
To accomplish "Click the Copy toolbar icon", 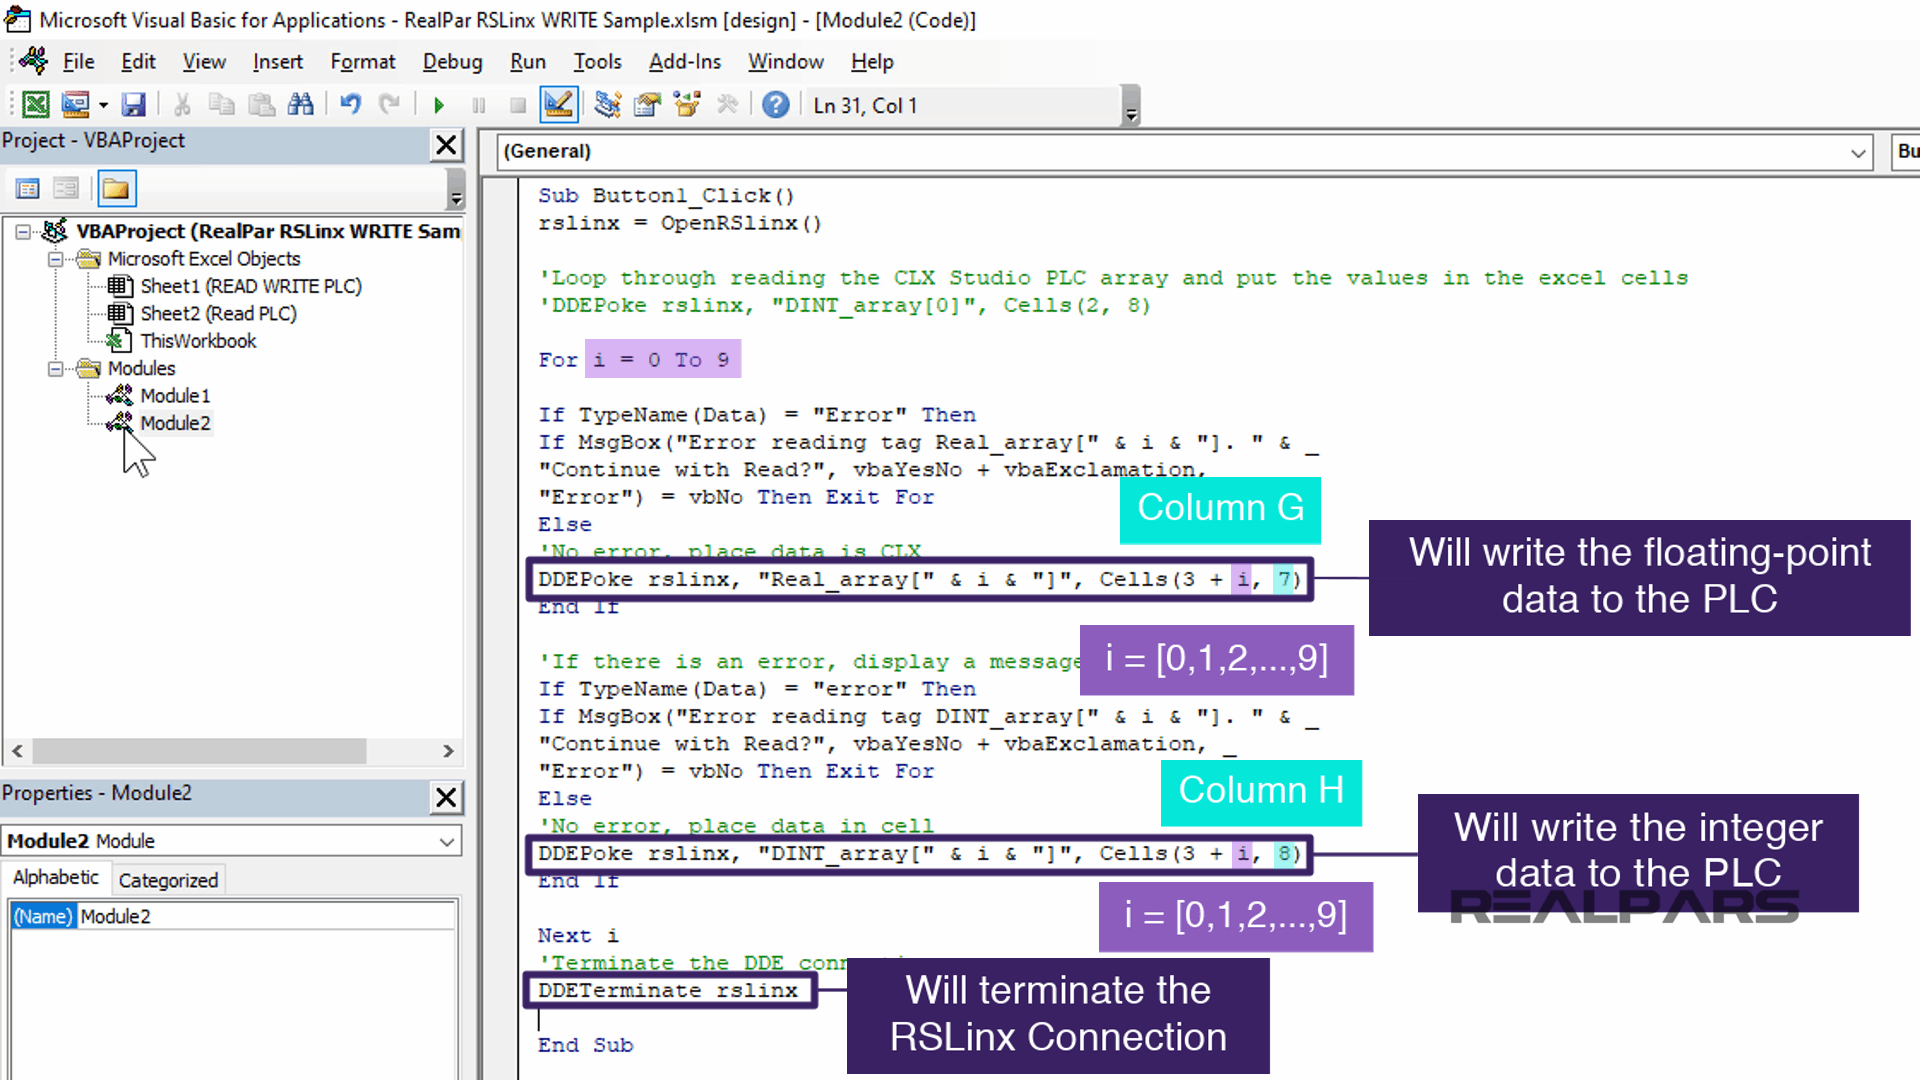I will pos(221,104).
